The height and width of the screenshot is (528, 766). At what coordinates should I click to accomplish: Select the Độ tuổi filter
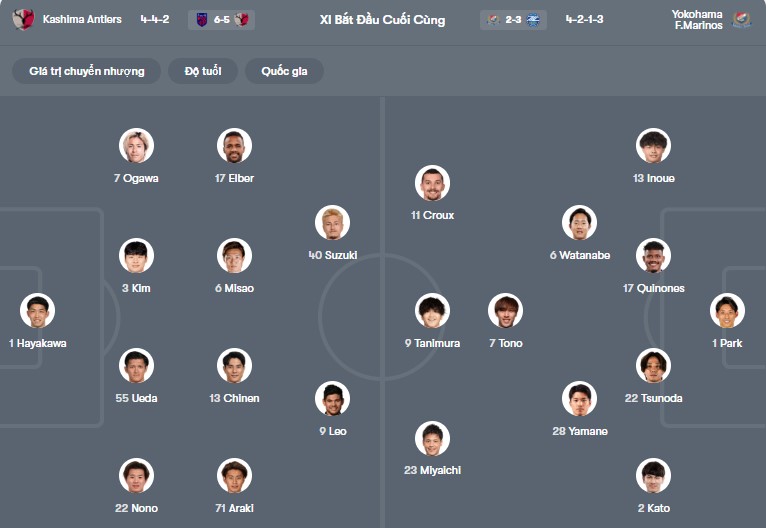202,71
